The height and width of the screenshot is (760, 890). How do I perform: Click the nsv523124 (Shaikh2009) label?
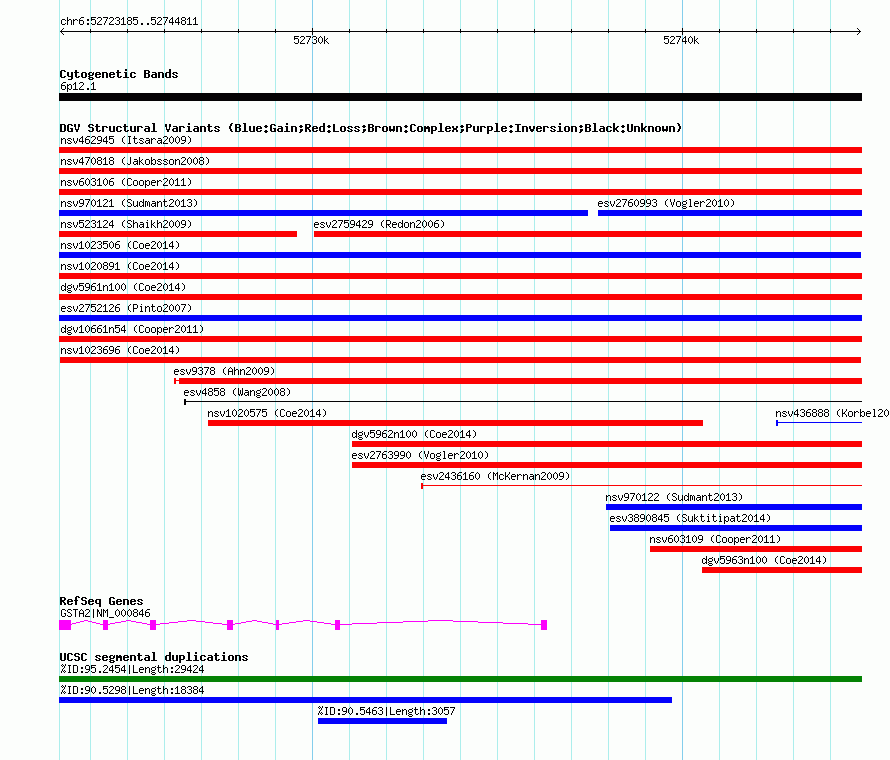click(126, 224)
